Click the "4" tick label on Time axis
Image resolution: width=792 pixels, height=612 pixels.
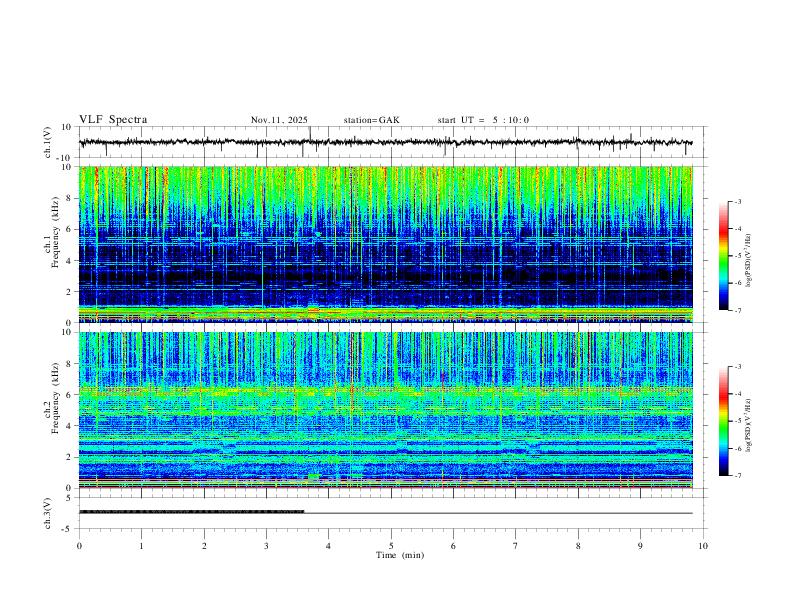point(328,546)
